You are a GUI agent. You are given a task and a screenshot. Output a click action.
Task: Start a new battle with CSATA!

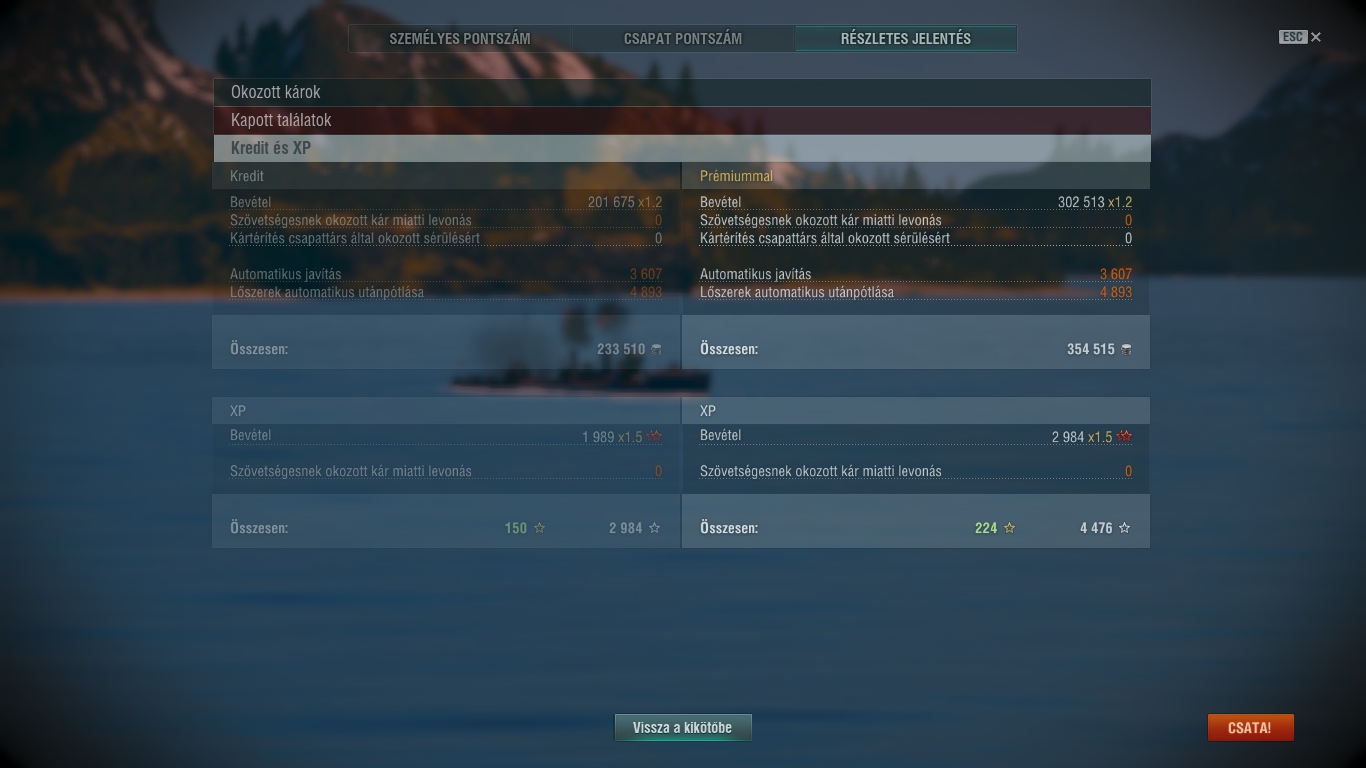pos(1250,728)
